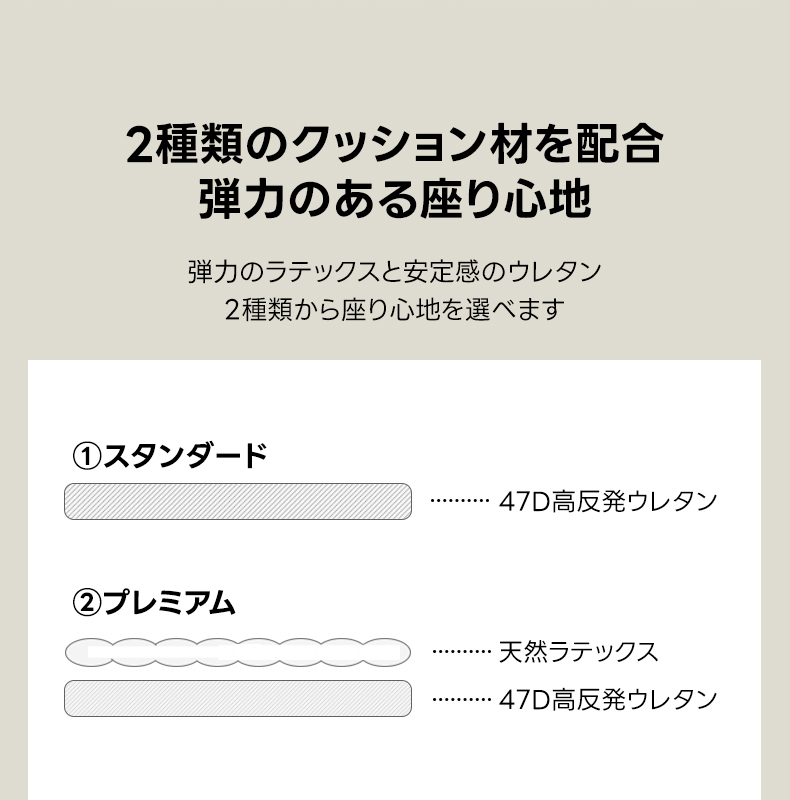The height and width of the screenshot is (800, 790).
Task: Click dotted leader next to 天然ラテックス
Action: click(x=460, y=652)
